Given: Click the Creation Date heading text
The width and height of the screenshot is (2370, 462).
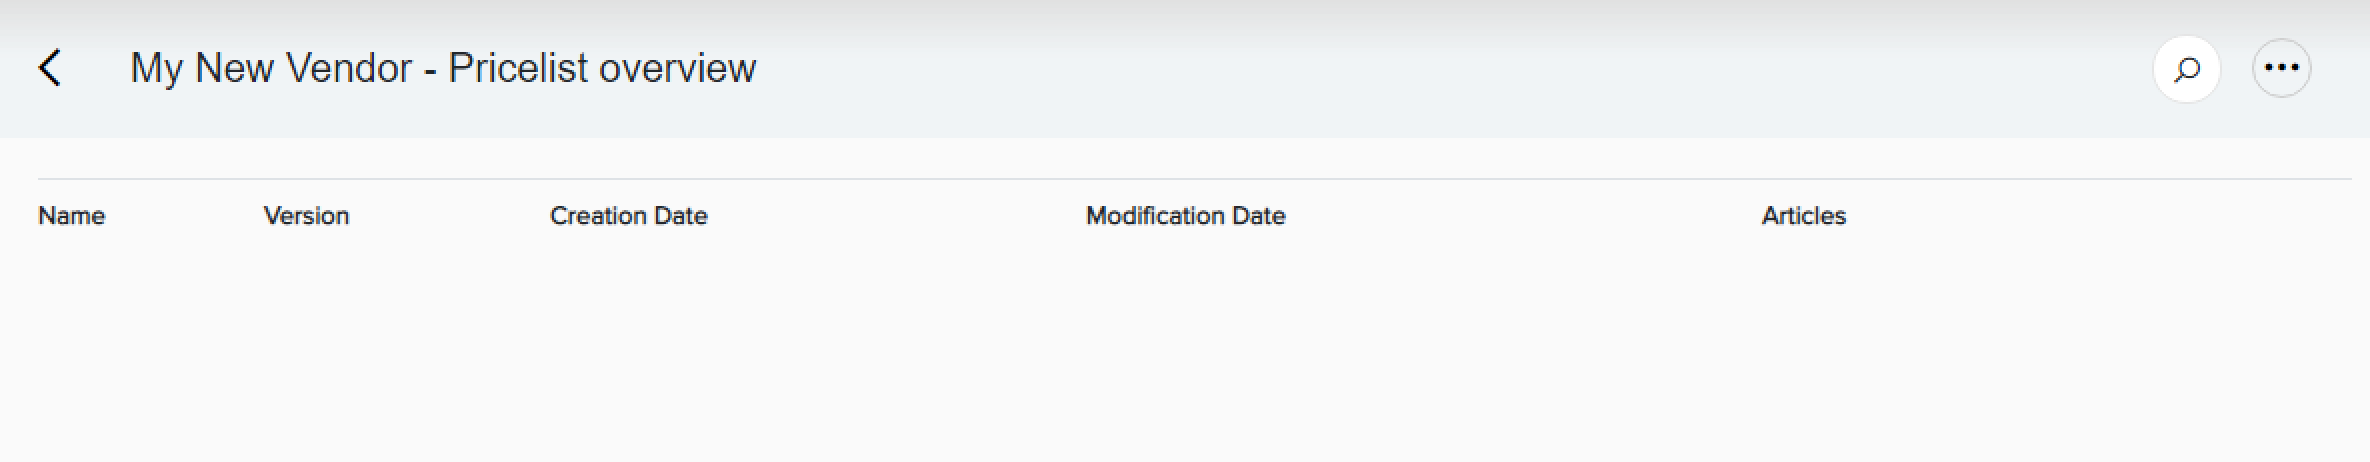Looking at the screenshot, I should [x=629, y=216].
